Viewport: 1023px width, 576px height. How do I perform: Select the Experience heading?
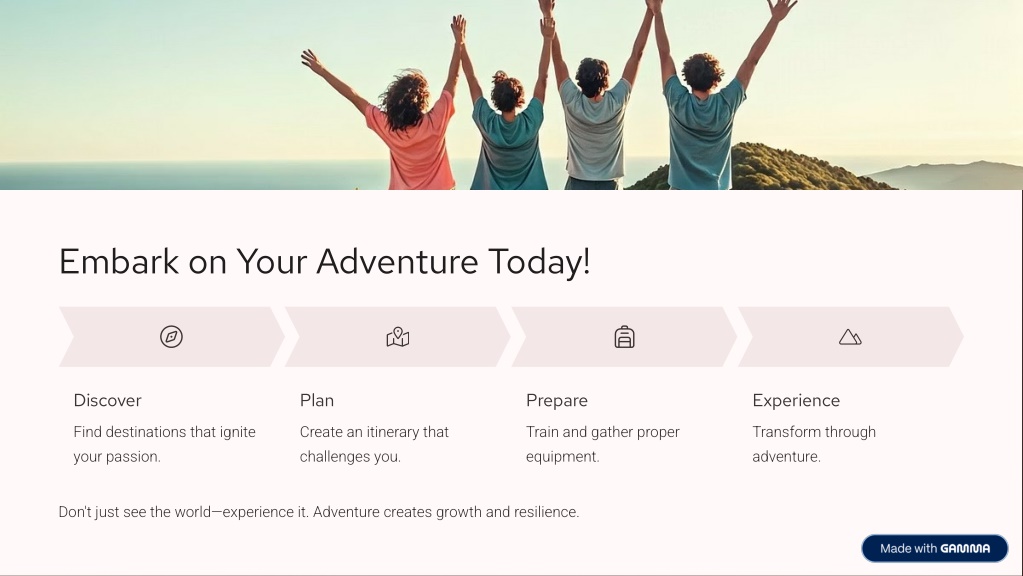pyautogui.click(x=796, y=401)
